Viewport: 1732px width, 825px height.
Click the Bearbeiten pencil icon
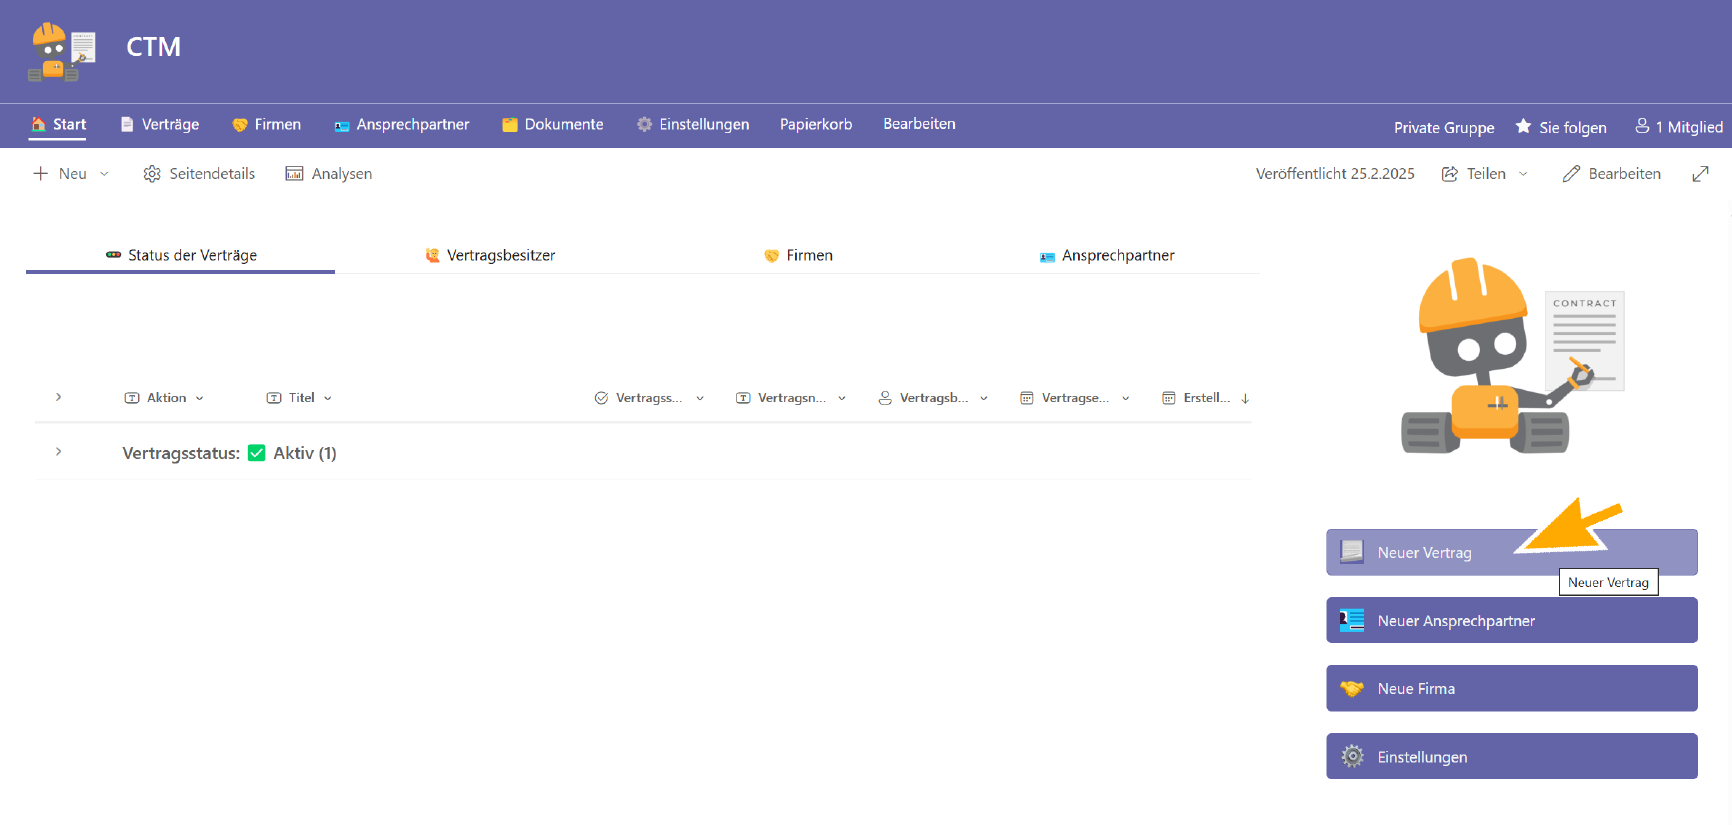1571,174
